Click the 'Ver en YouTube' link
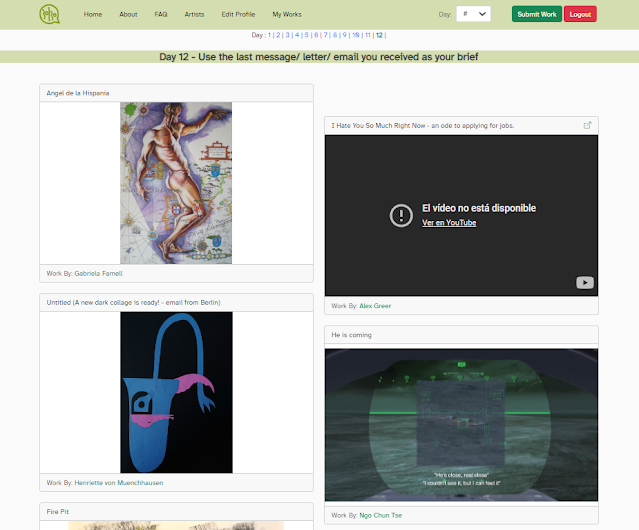 pos(449,223)
